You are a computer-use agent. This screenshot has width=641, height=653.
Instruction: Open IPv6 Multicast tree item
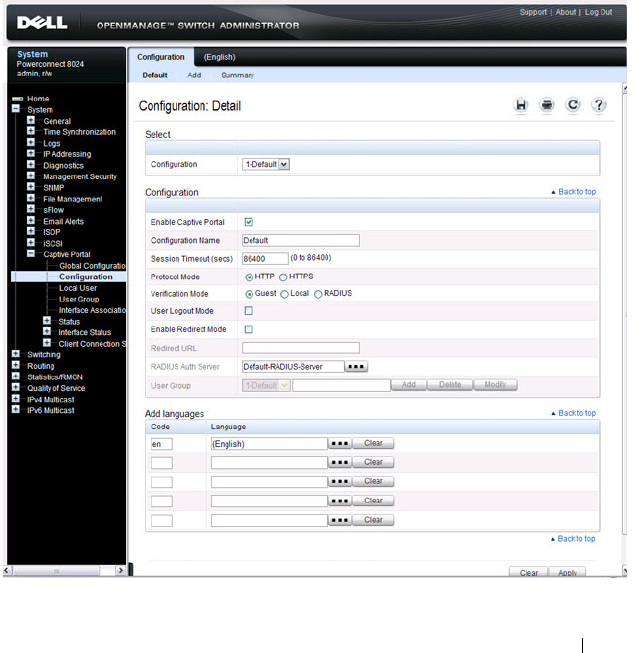51,410
